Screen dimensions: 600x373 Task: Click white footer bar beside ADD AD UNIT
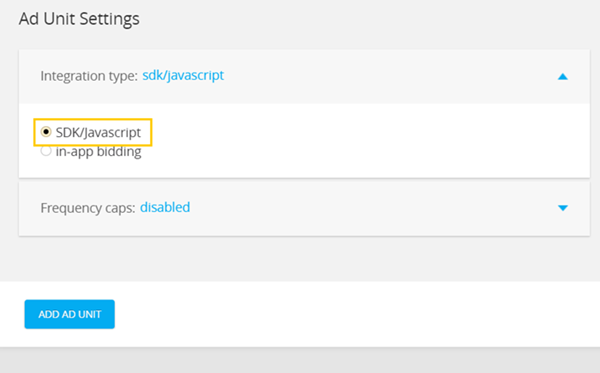click(356, 314)
